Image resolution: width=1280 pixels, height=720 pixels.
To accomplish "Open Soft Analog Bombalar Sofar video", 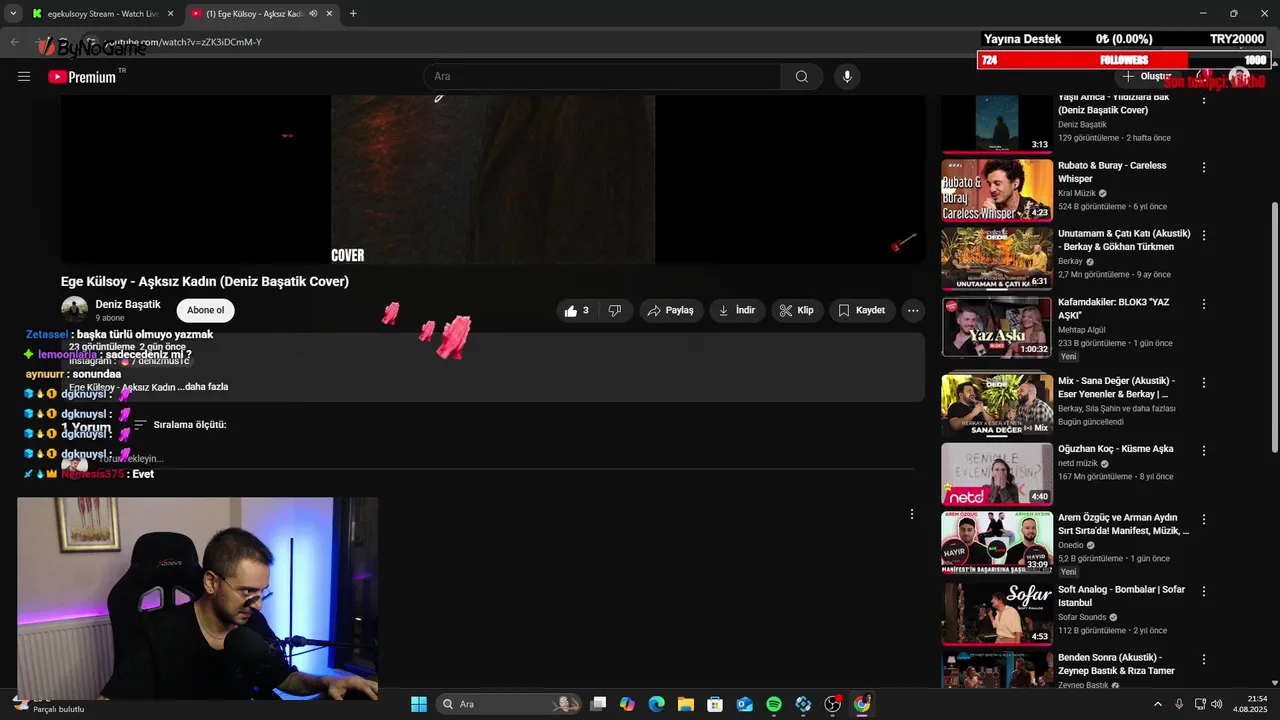I will [x=997, y=613].
